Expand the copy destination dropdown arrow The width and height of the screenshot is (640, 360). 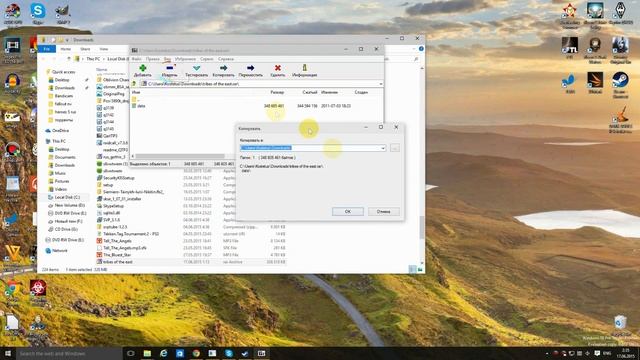point(383,148)
